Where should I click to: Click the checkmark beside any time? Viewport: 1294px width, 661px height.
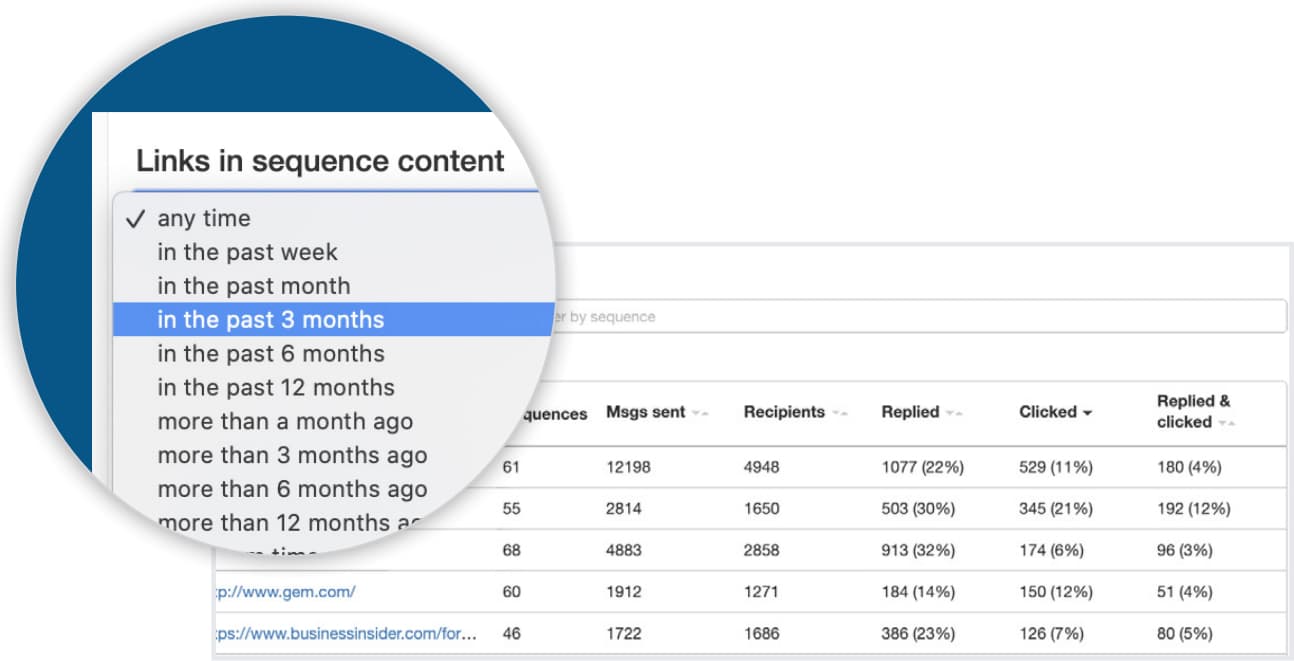(135, 218)
